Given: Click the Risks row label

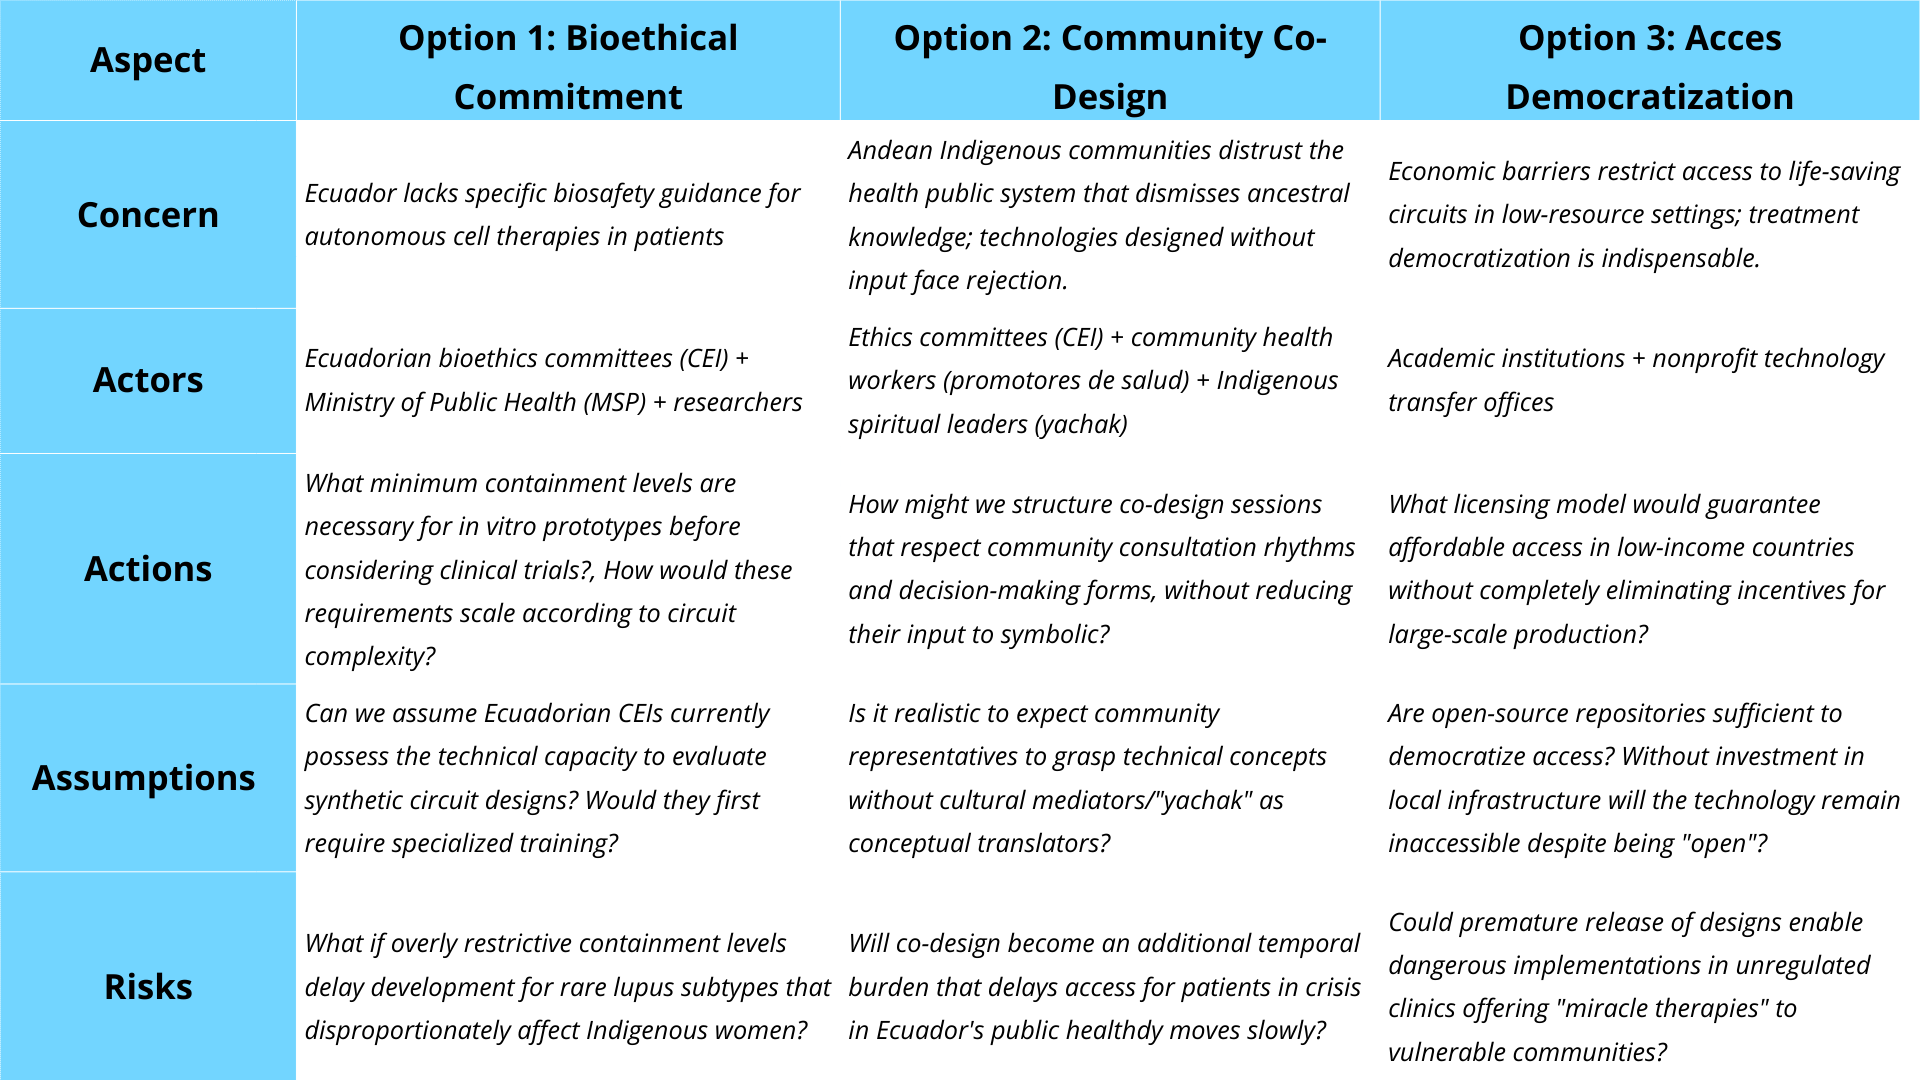Looking at the screenshot, I should point(148,987).
